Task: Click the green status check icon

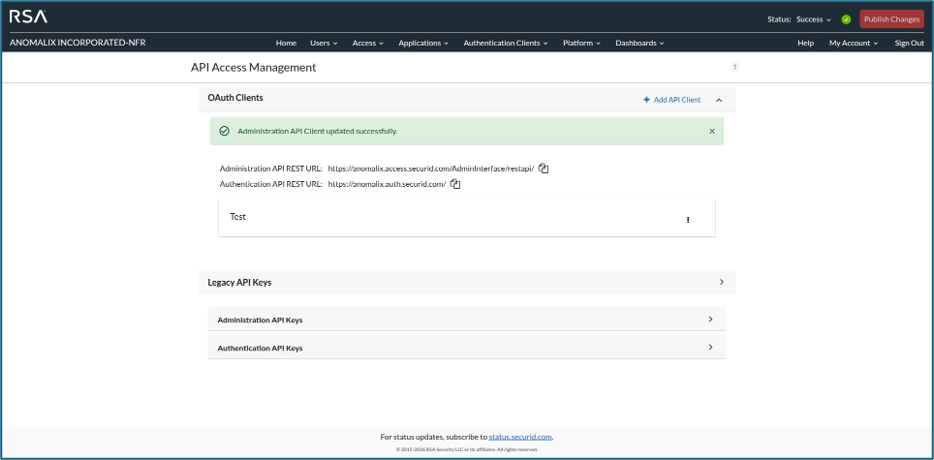Action: coord(846,19)
